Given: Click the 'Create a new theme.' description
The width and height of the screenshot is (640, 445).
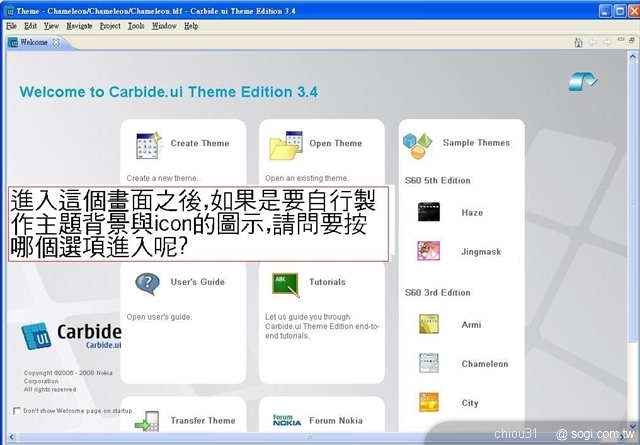Looking at the screenshot, I should tap(162, 178).
